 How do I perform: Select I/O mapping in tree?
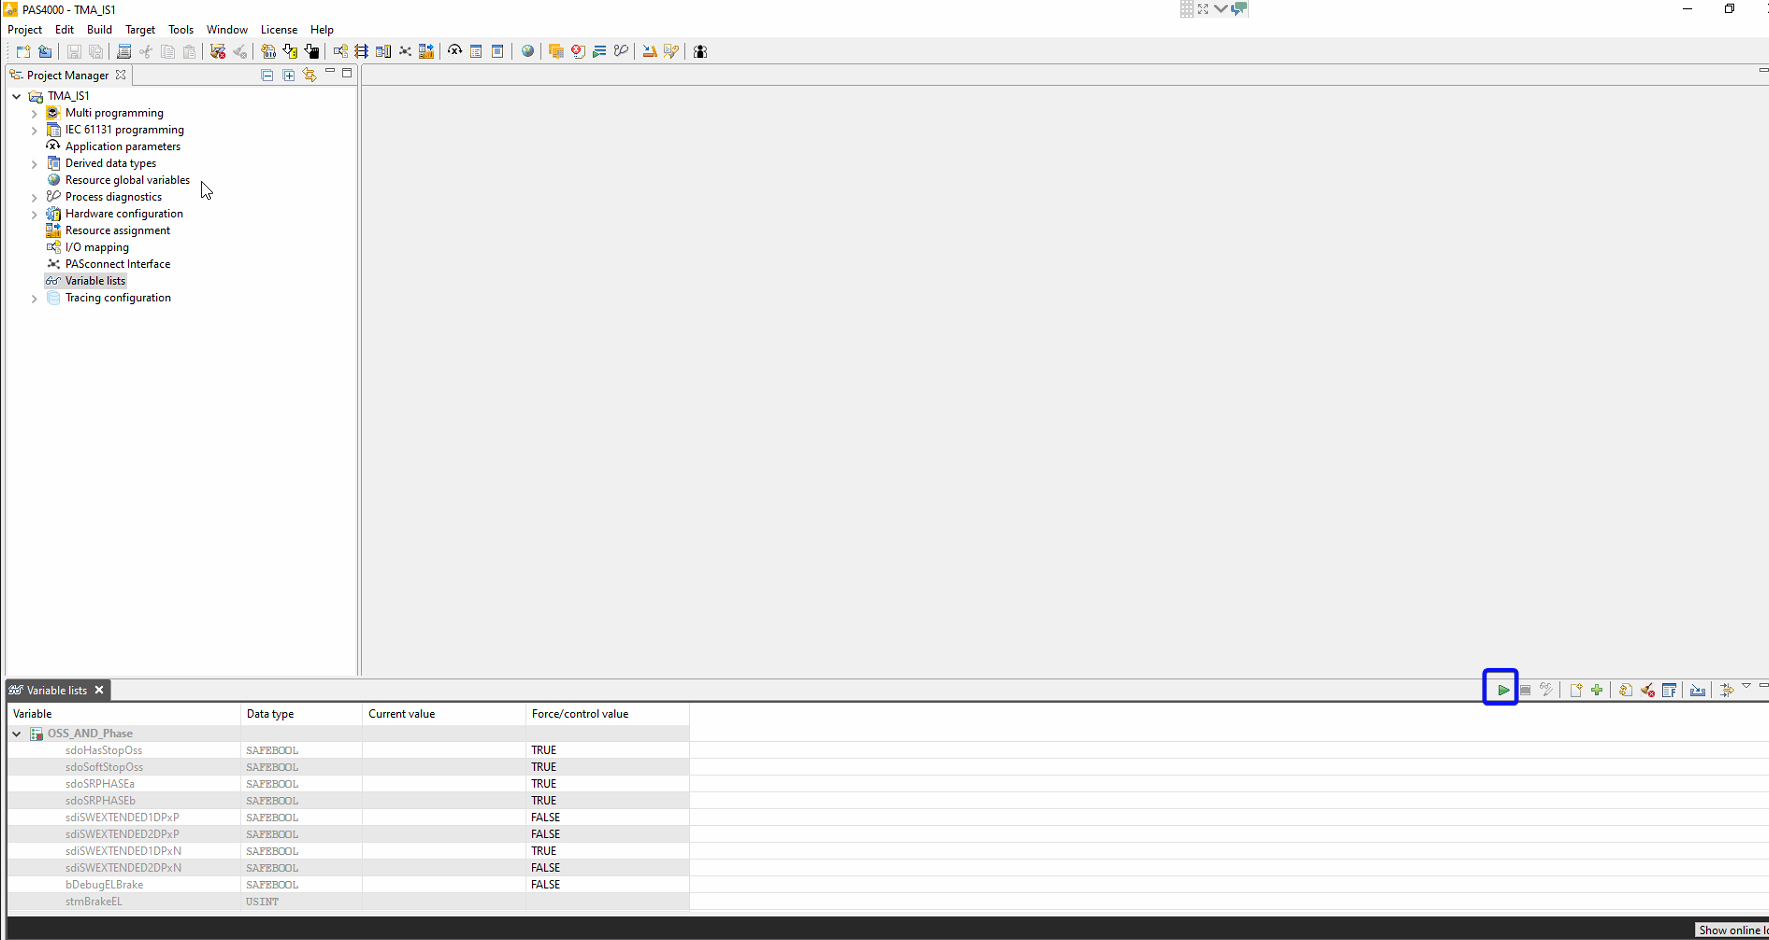pyautogui.click(x=97, y=248)
